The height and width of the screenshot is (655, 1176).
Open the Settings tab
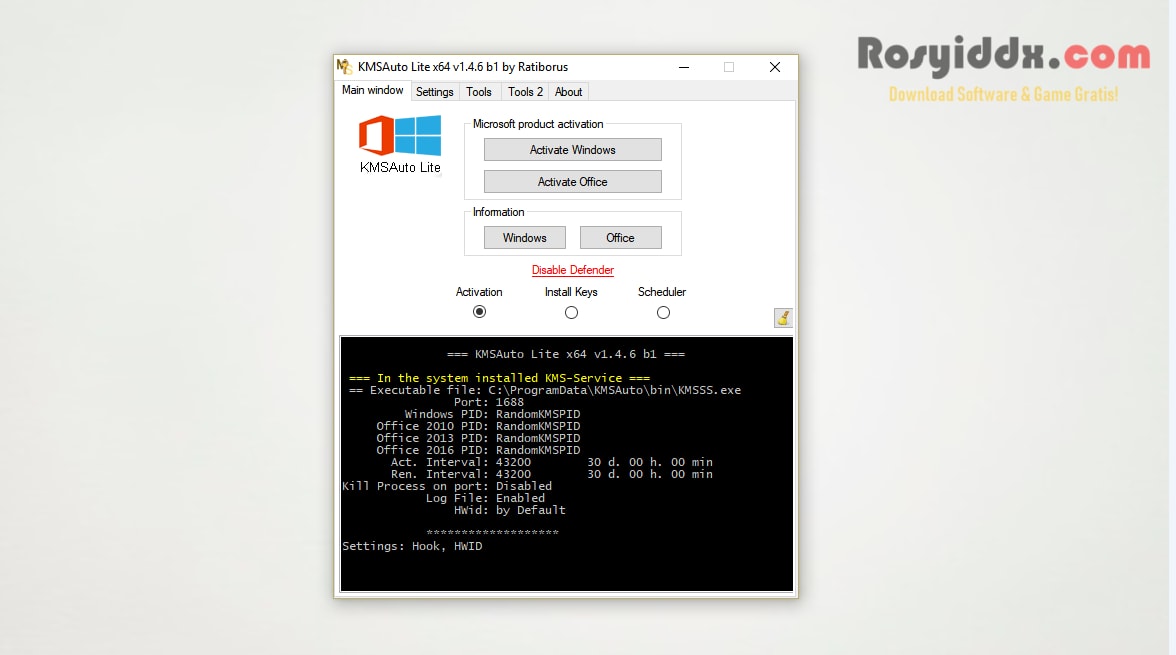[435, 92]
